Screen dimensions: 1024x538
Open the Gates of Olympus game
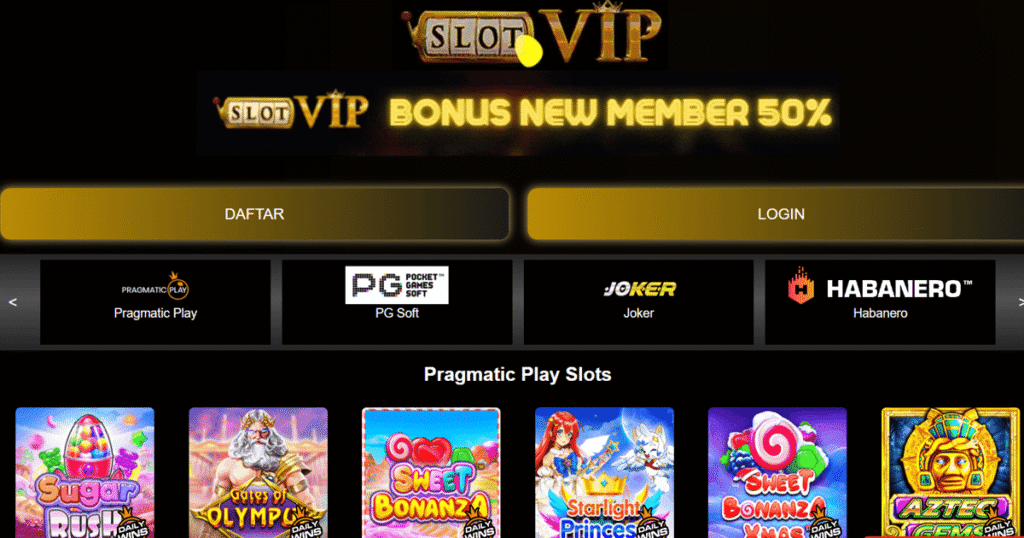coord(258,473)
